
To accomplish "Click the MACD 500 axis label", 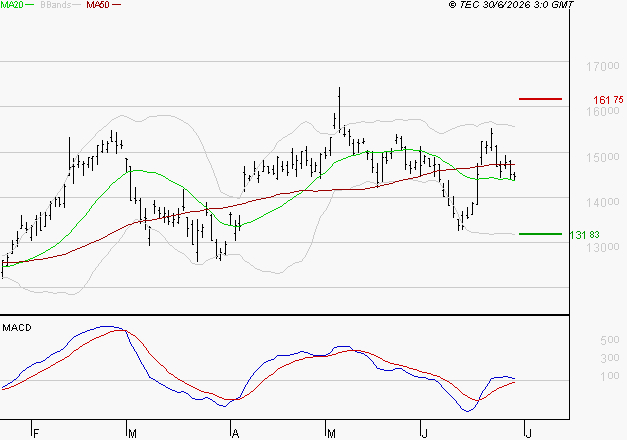I will point(610,340).
